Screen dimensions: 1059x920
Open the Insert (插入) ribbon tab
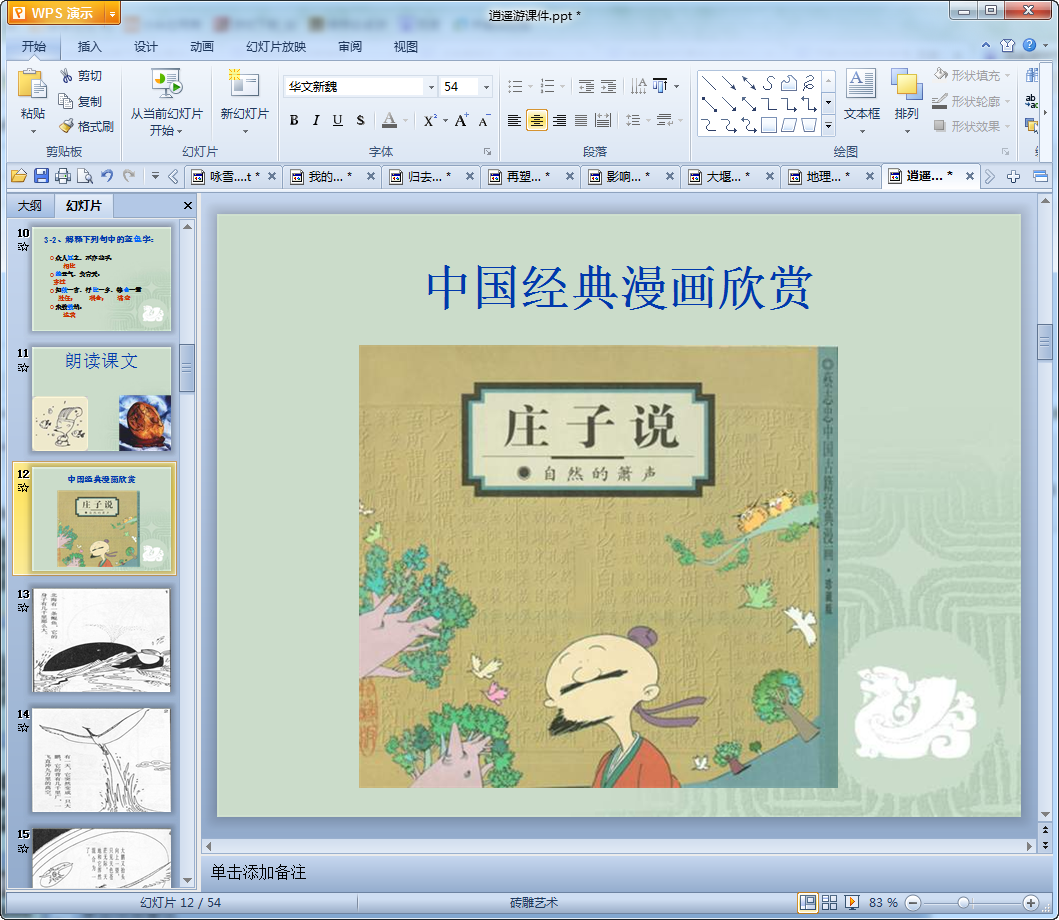[89, 47]
